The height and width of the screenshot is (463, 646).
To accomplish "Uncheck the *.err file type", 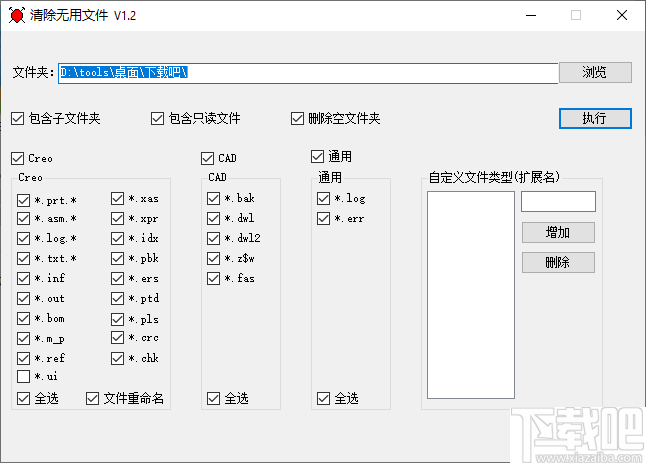I will [x=323, y=218].
